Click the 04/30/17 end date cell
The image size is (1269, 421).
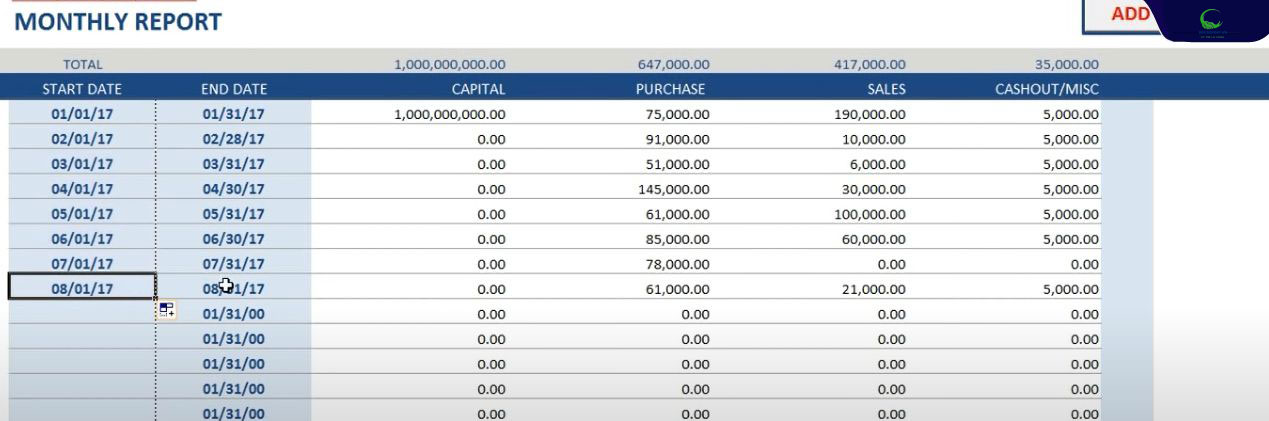click(x=234, y=189)
